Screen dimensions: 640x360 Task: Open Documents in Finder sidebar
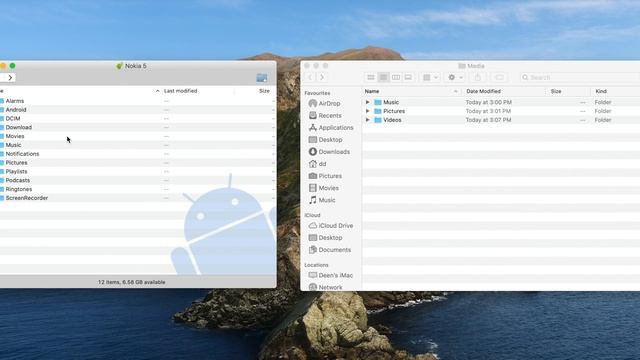[330, 250]
